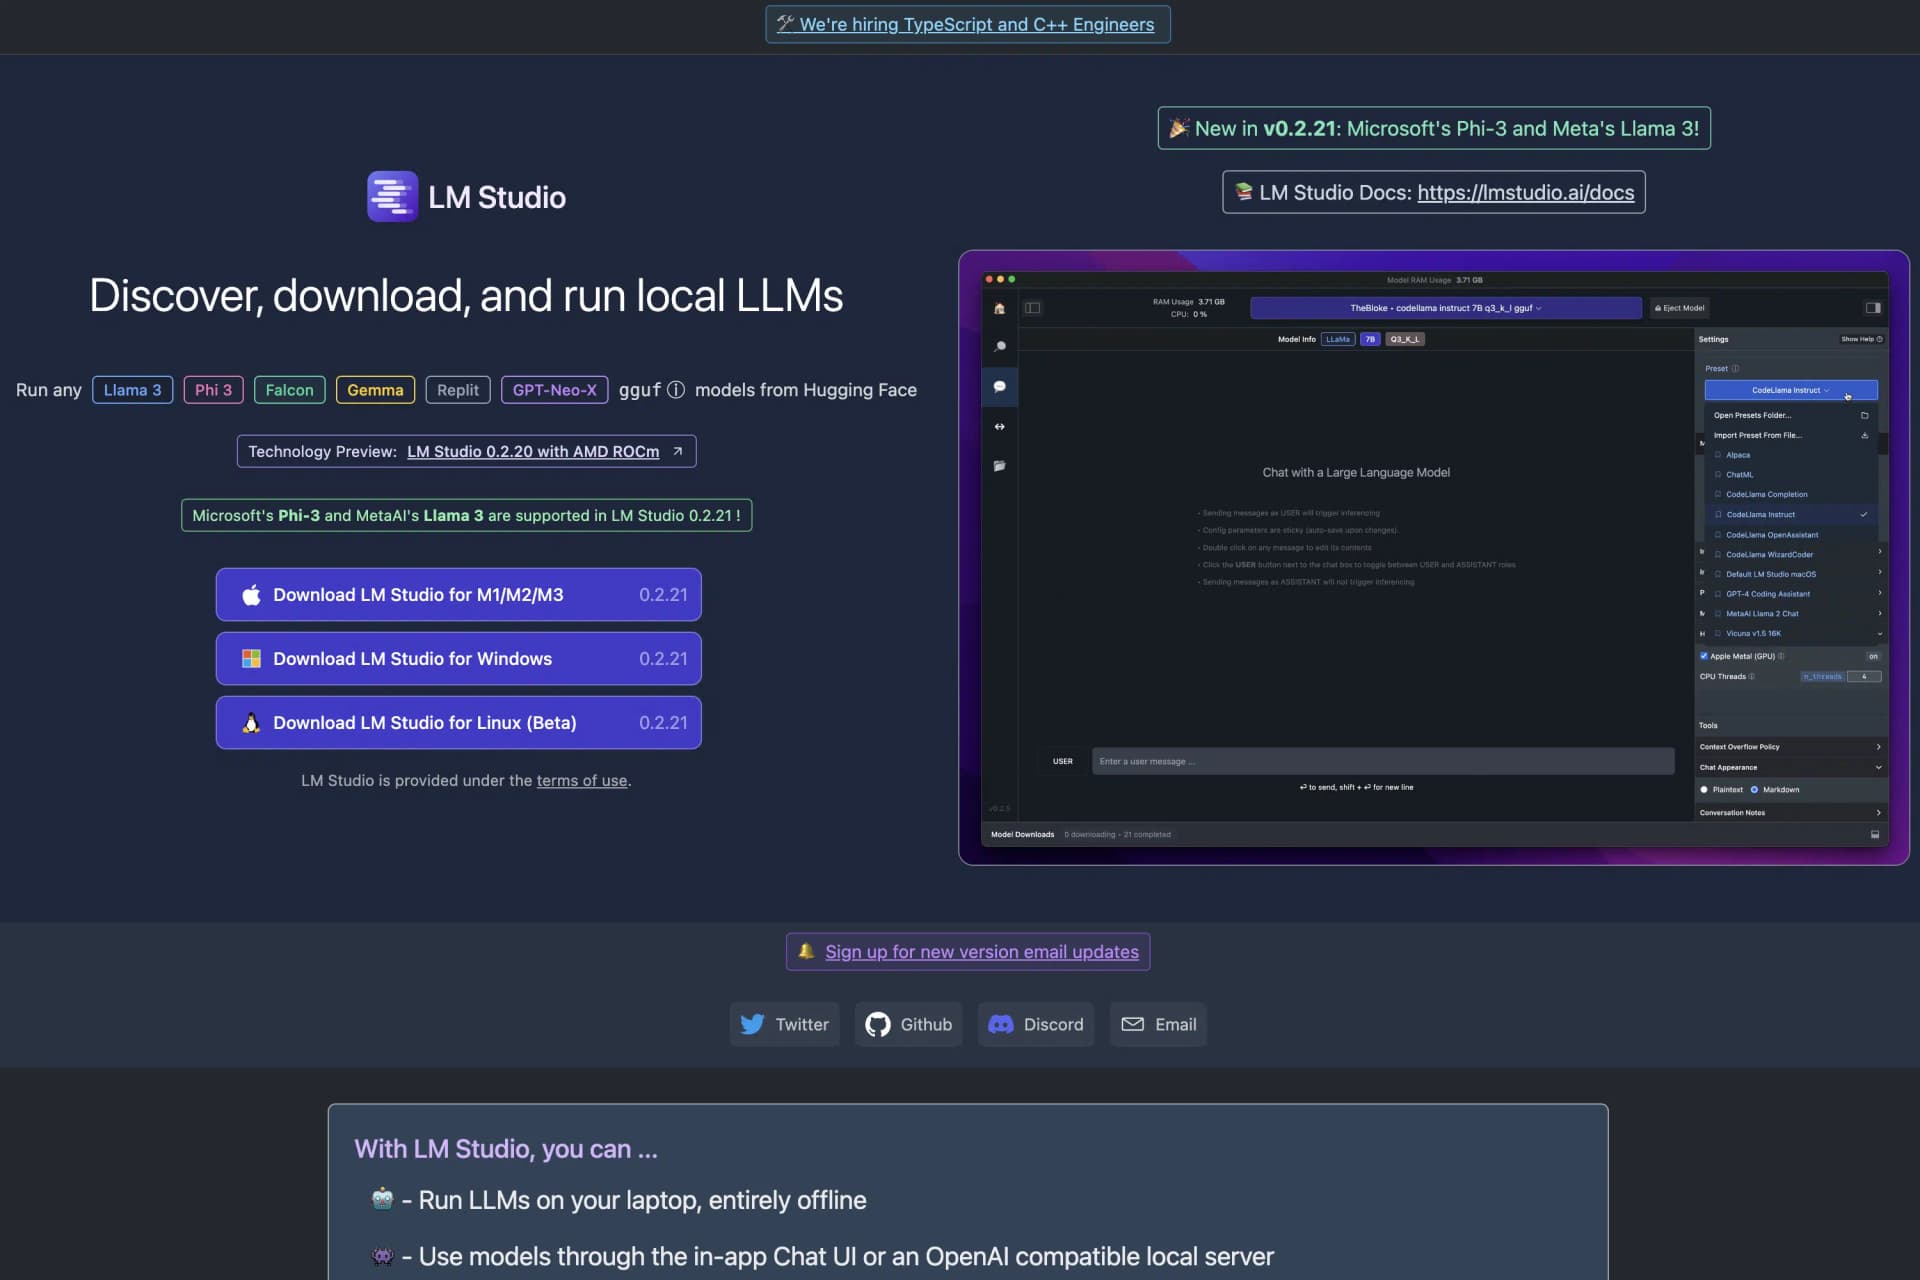The height and width of the screenshot is (1280, 1920).
Task: Open the Home tab in the app sidebar
Action: (x=999, y=308)
